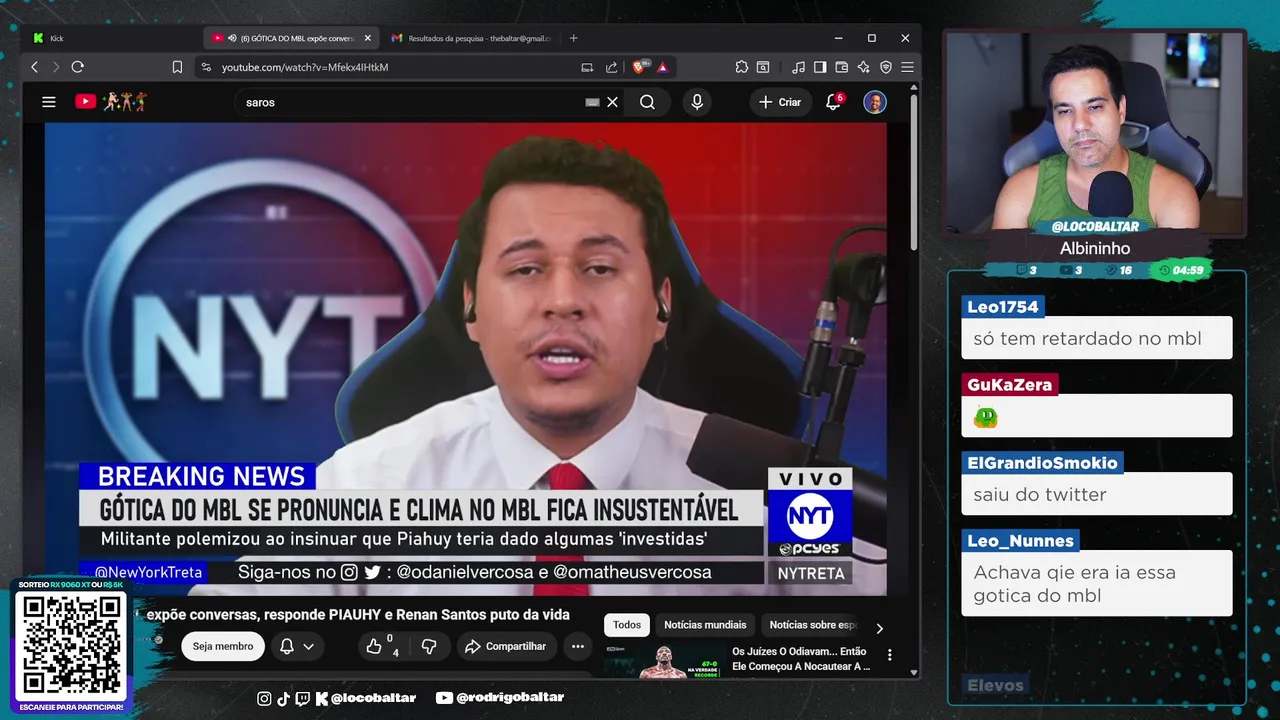Open channel notification bell dropdown
Viewport: 1280px width, 720px height.
pos(296,646)
